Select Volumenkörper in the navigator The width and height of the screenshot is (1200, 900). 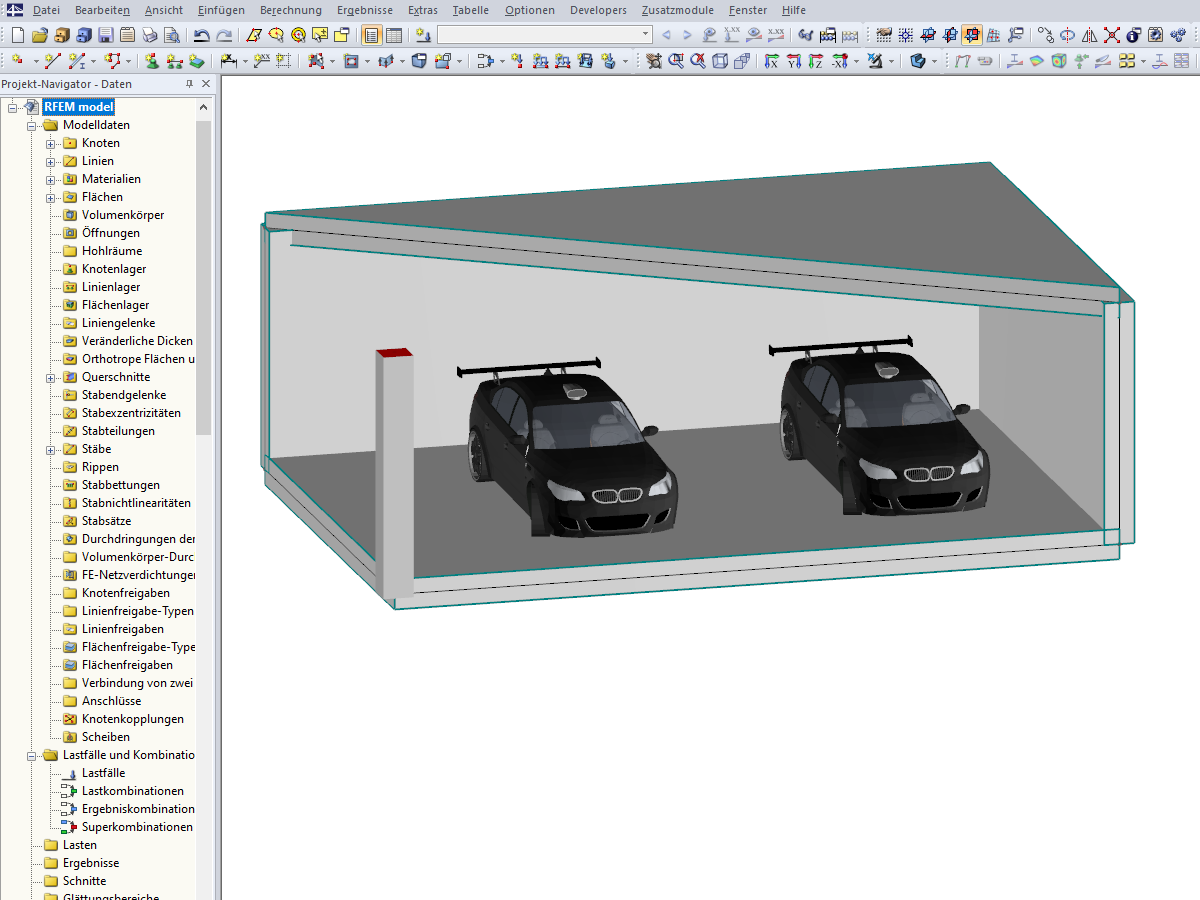pyautogui.click(x=123, y=215)
